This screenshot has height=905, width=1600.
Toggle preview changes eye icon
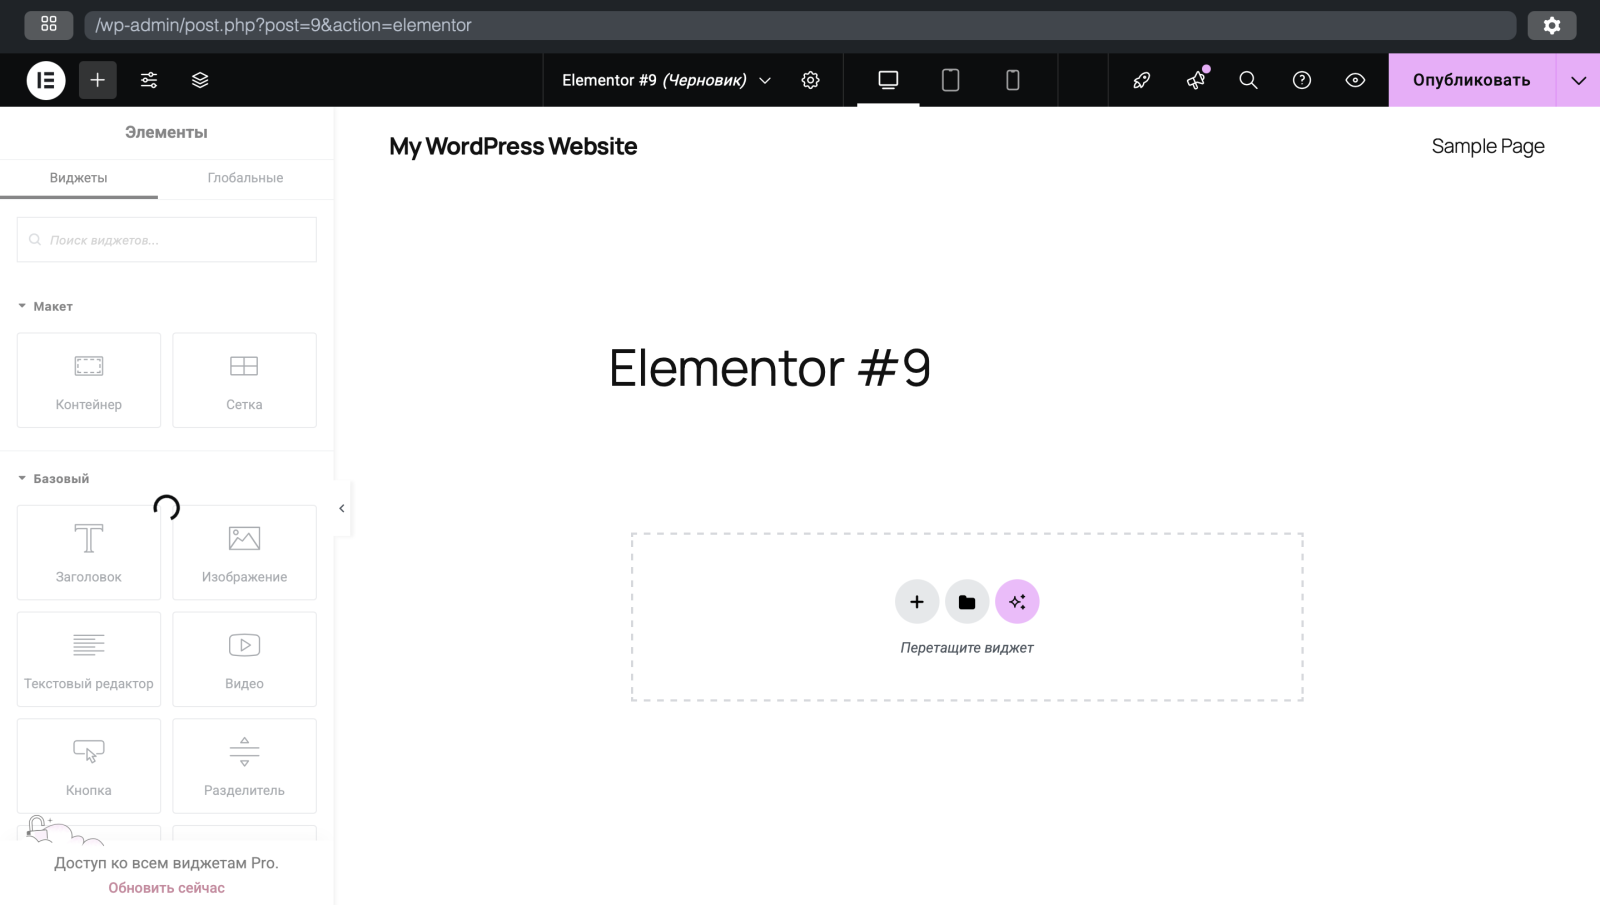coord(1355,80)
